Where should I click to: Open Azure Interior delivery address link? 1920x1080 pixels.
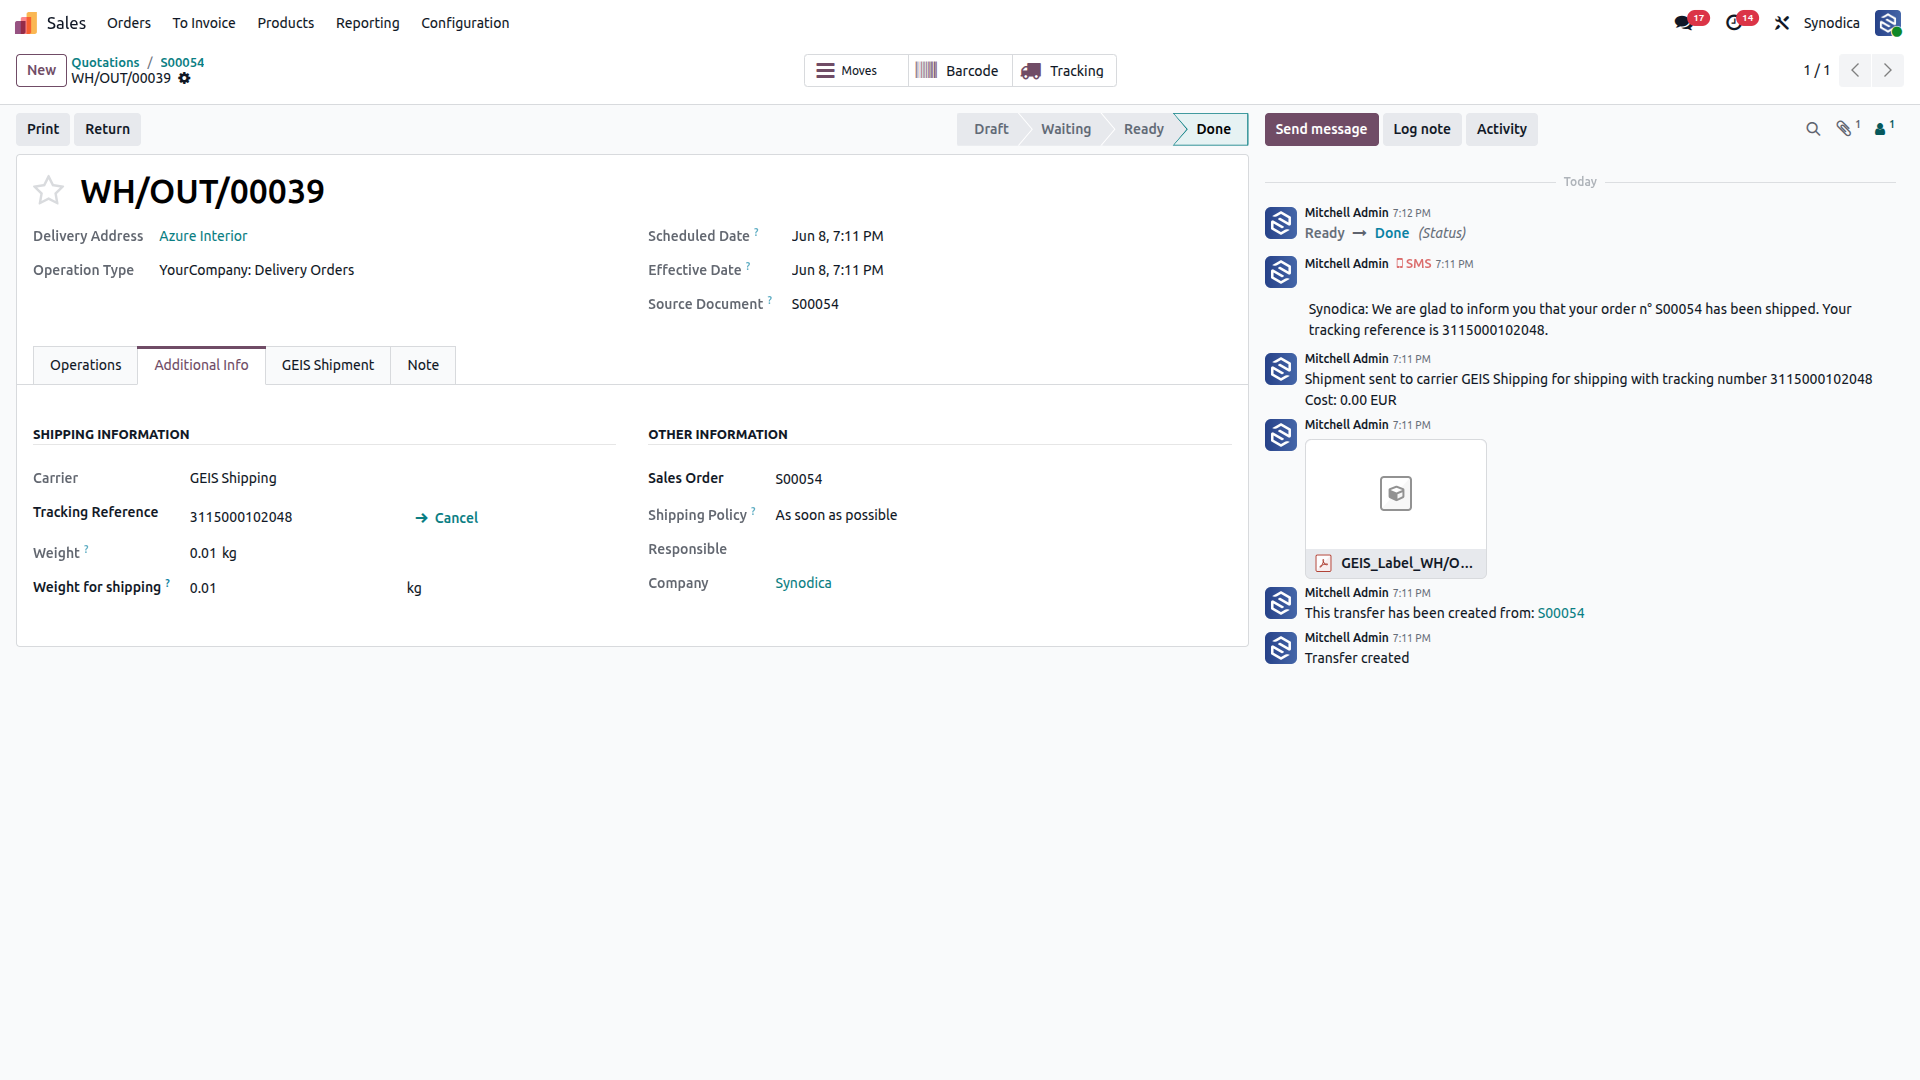(203, 236)
